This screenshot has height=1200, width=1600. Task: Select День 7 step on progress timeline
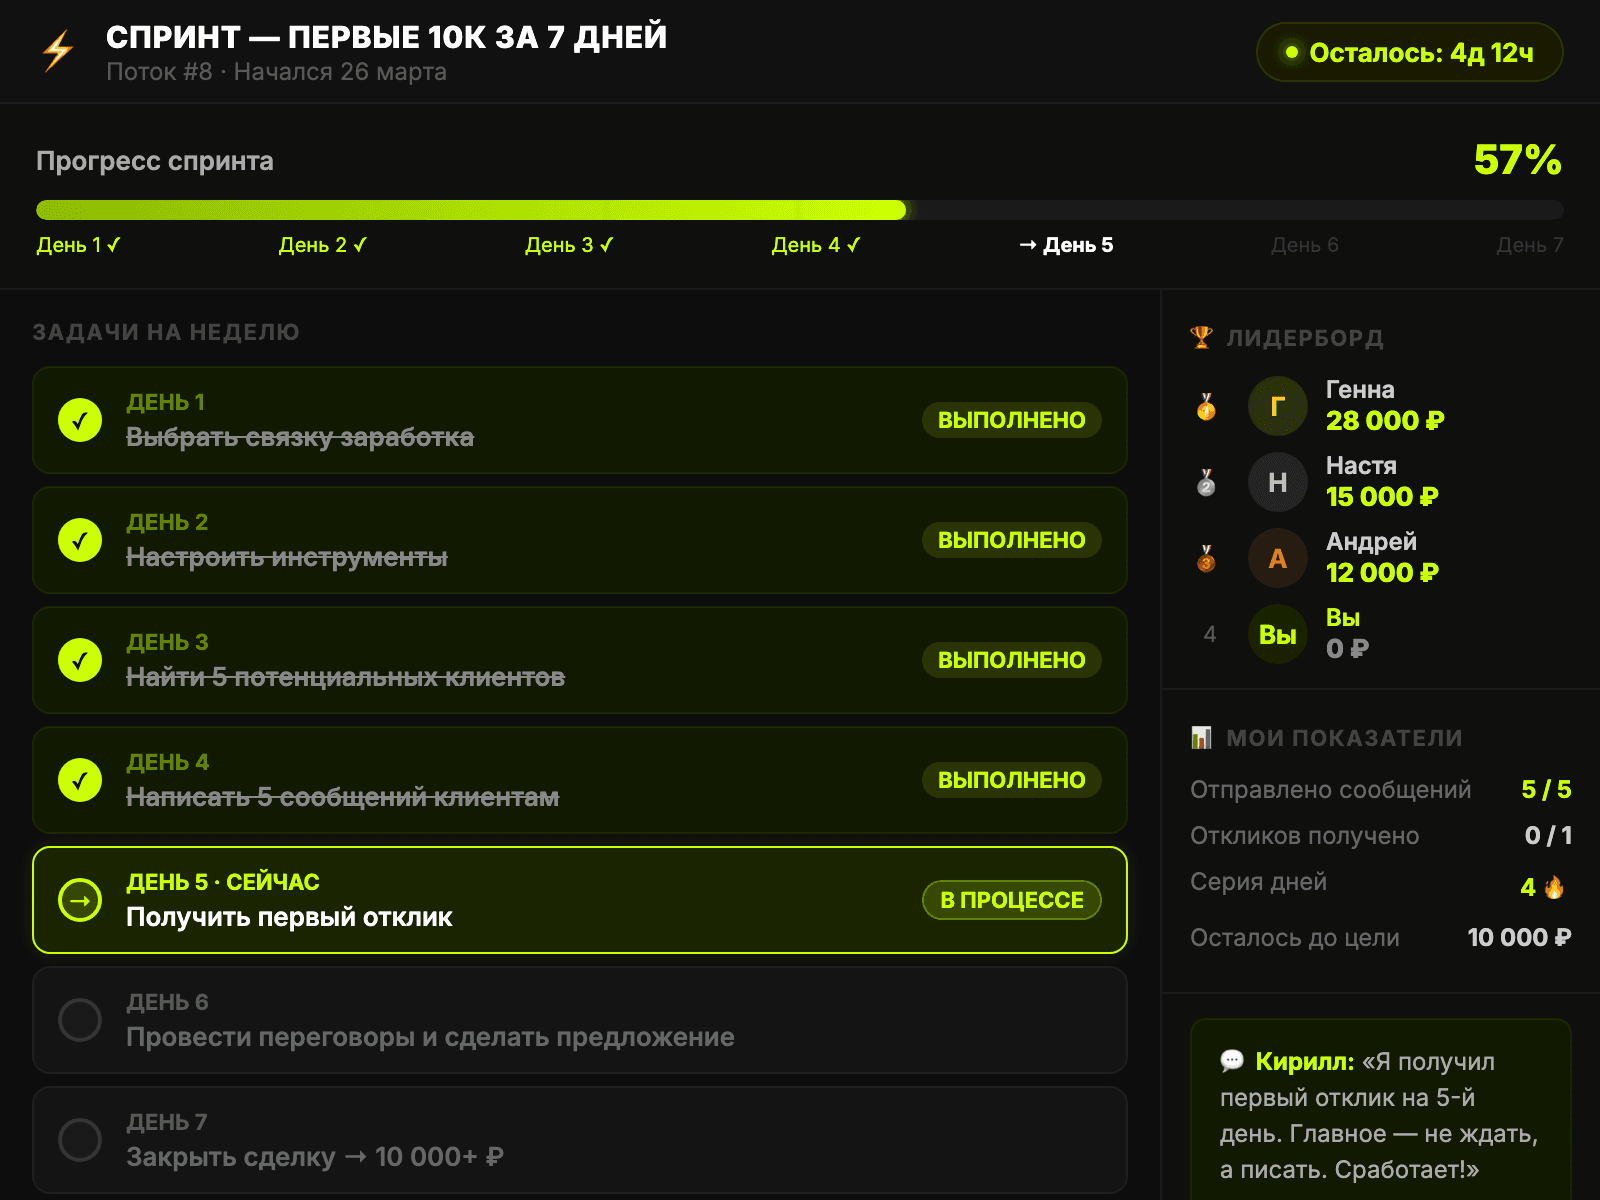[x=1530, y=245]
